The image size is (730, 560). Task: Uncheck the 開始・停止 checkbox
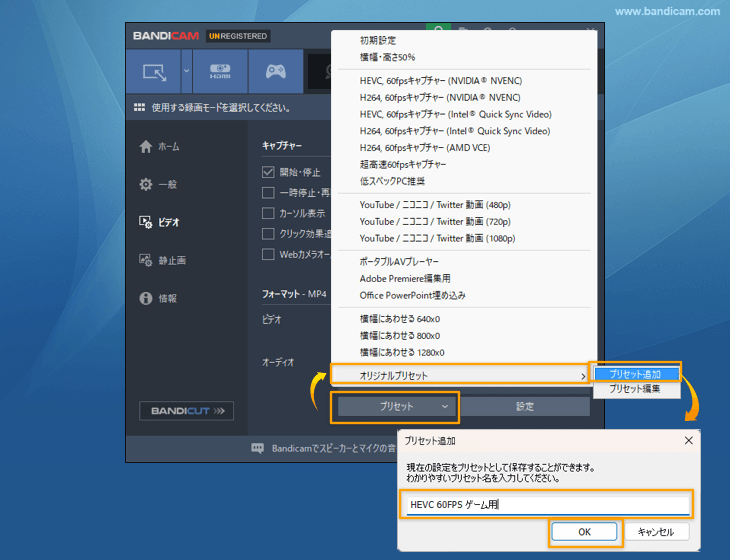(268, 172)
